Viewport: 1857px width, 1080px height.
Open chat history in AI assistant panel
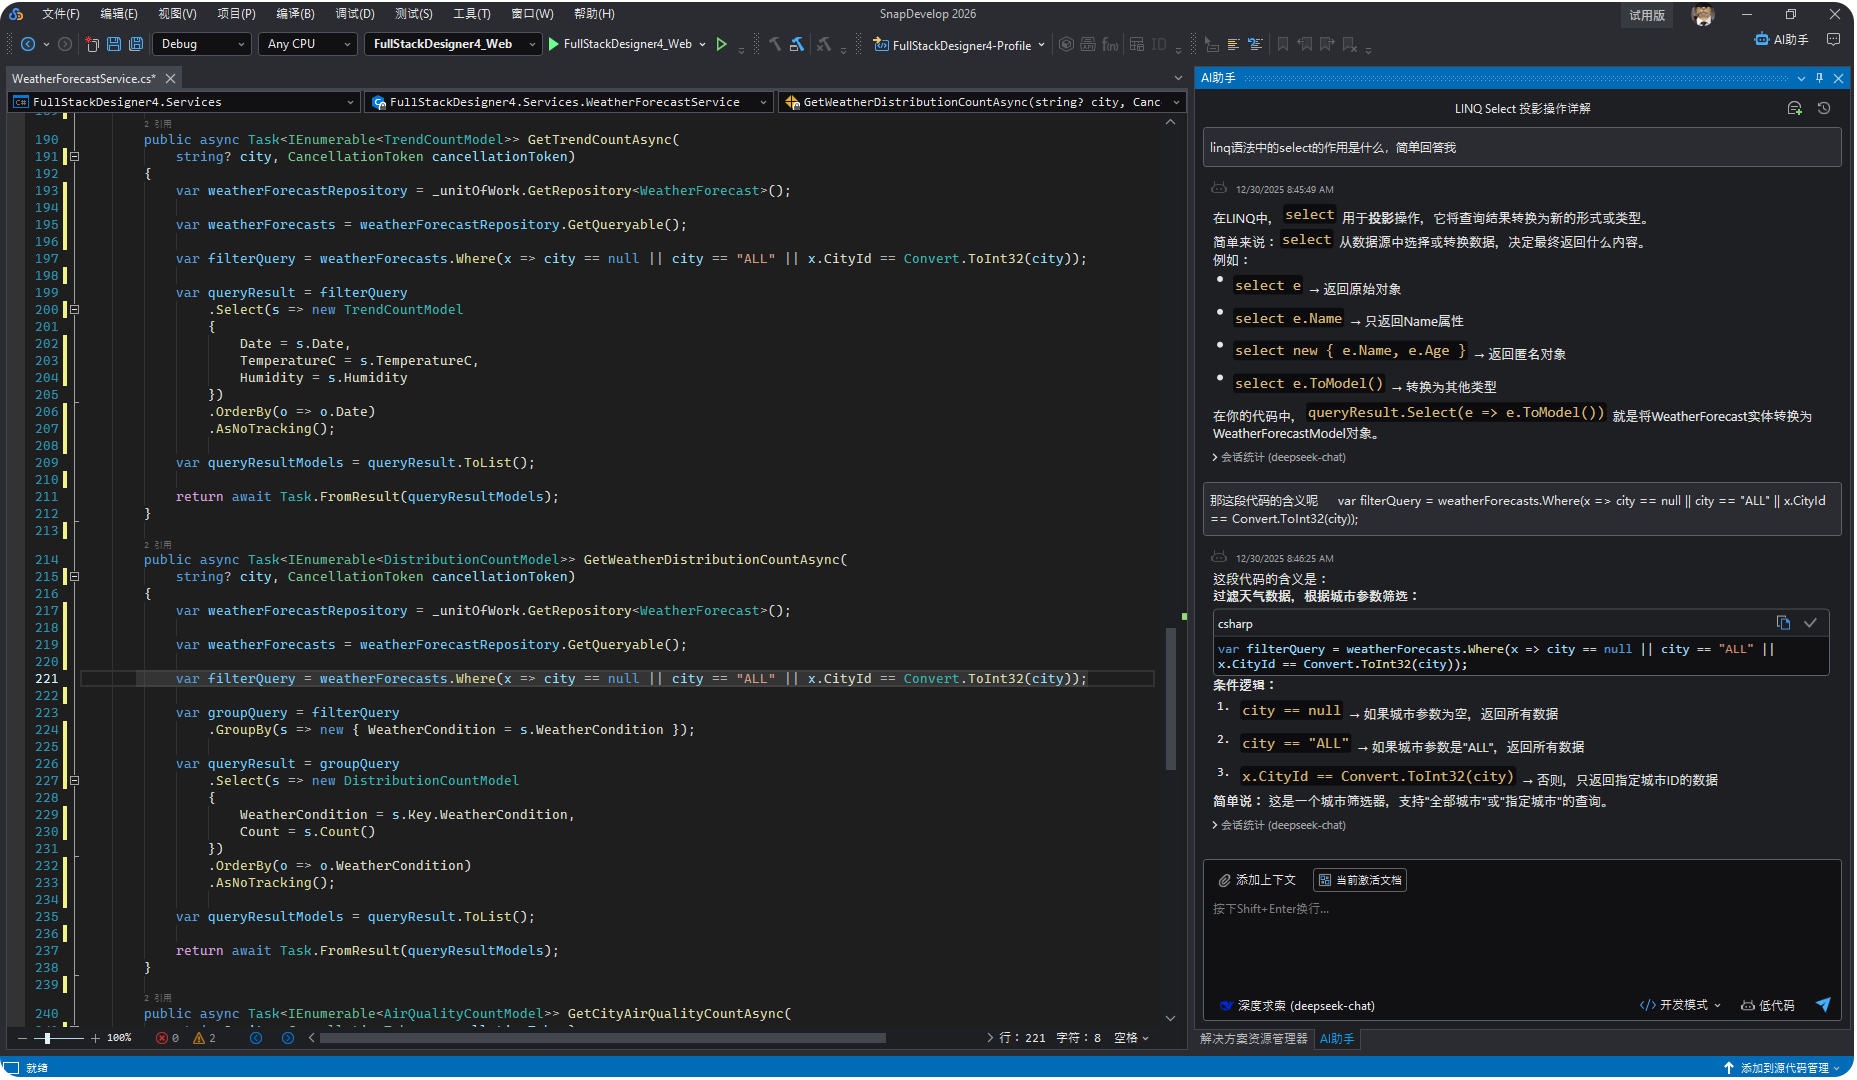[x=1824, y=108]
